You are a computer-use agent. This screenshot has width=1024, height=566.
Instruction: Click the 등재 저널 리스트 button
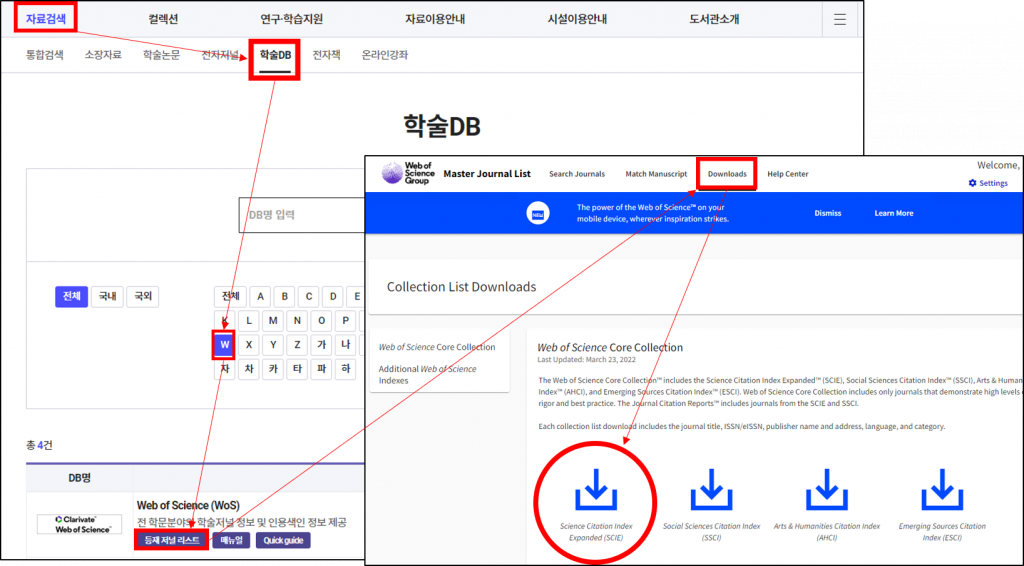pyautogui.click(x=170, y=540)
